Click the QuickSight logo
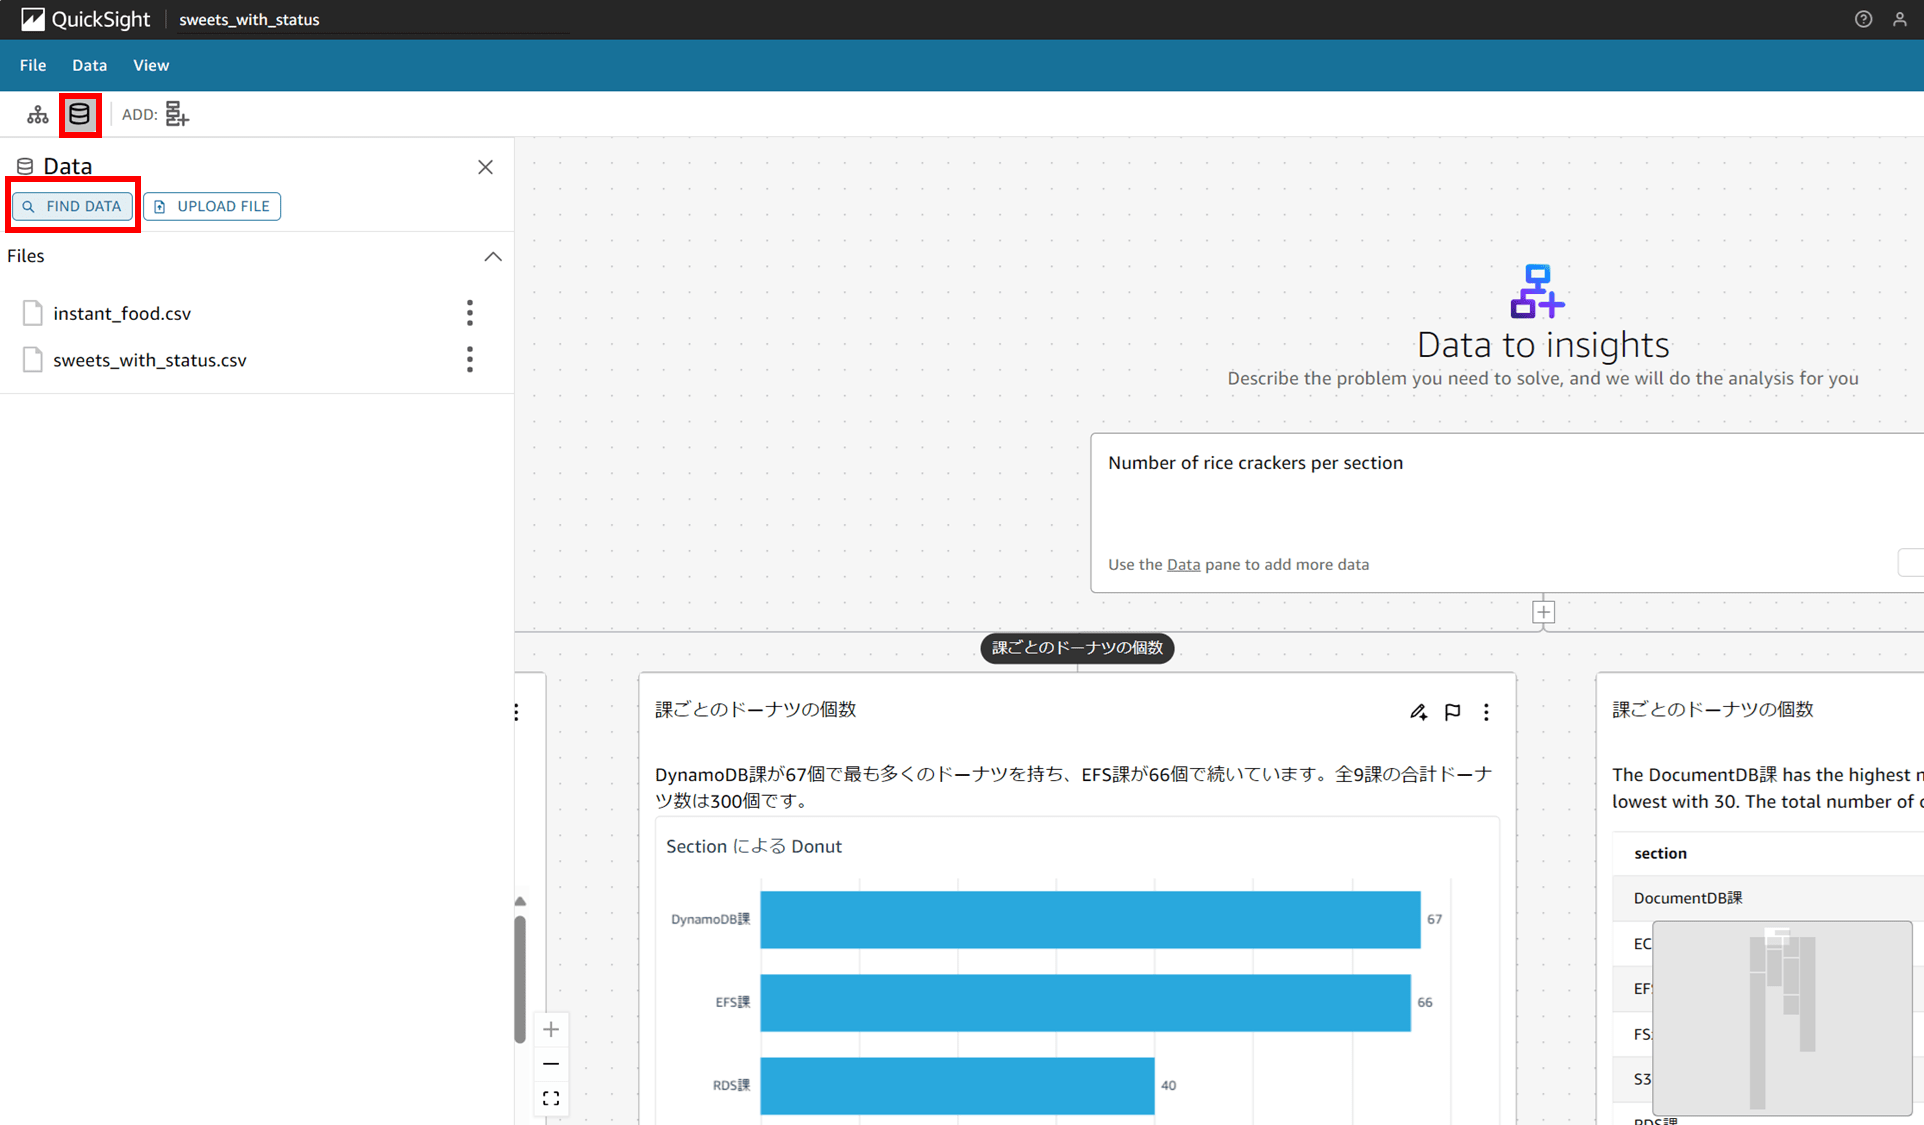Image resolution: width=1924 pixels, height=1125 pixels. coord(85,19)
